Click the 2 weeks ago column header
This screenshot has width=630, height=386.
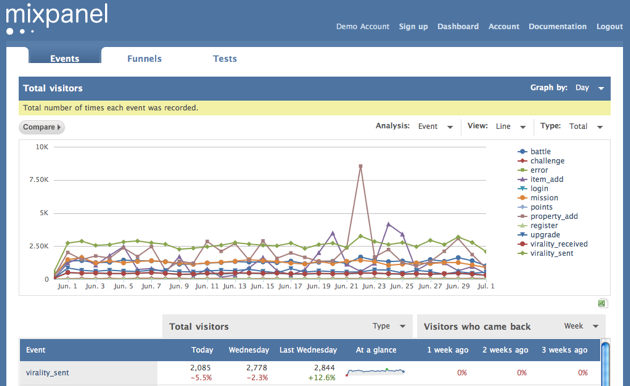tap(505, 350)
